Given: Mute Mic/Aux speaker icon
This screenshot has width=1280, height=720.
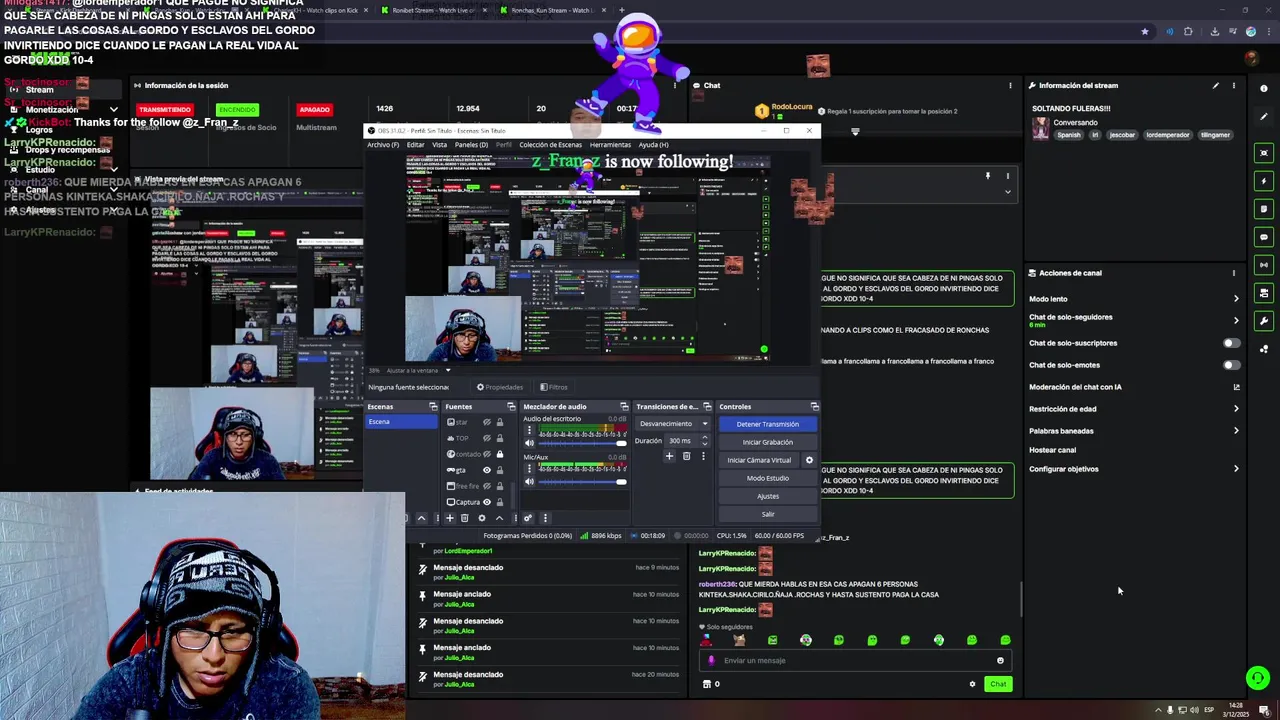Looking at the screenshot, I should [530, 482].
